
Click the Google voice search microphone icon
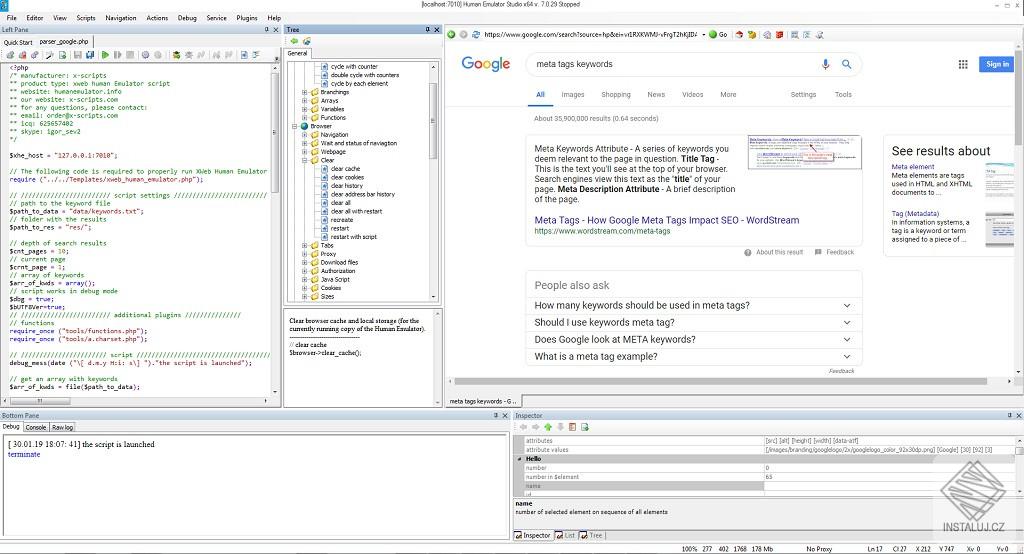coord(825,64)
